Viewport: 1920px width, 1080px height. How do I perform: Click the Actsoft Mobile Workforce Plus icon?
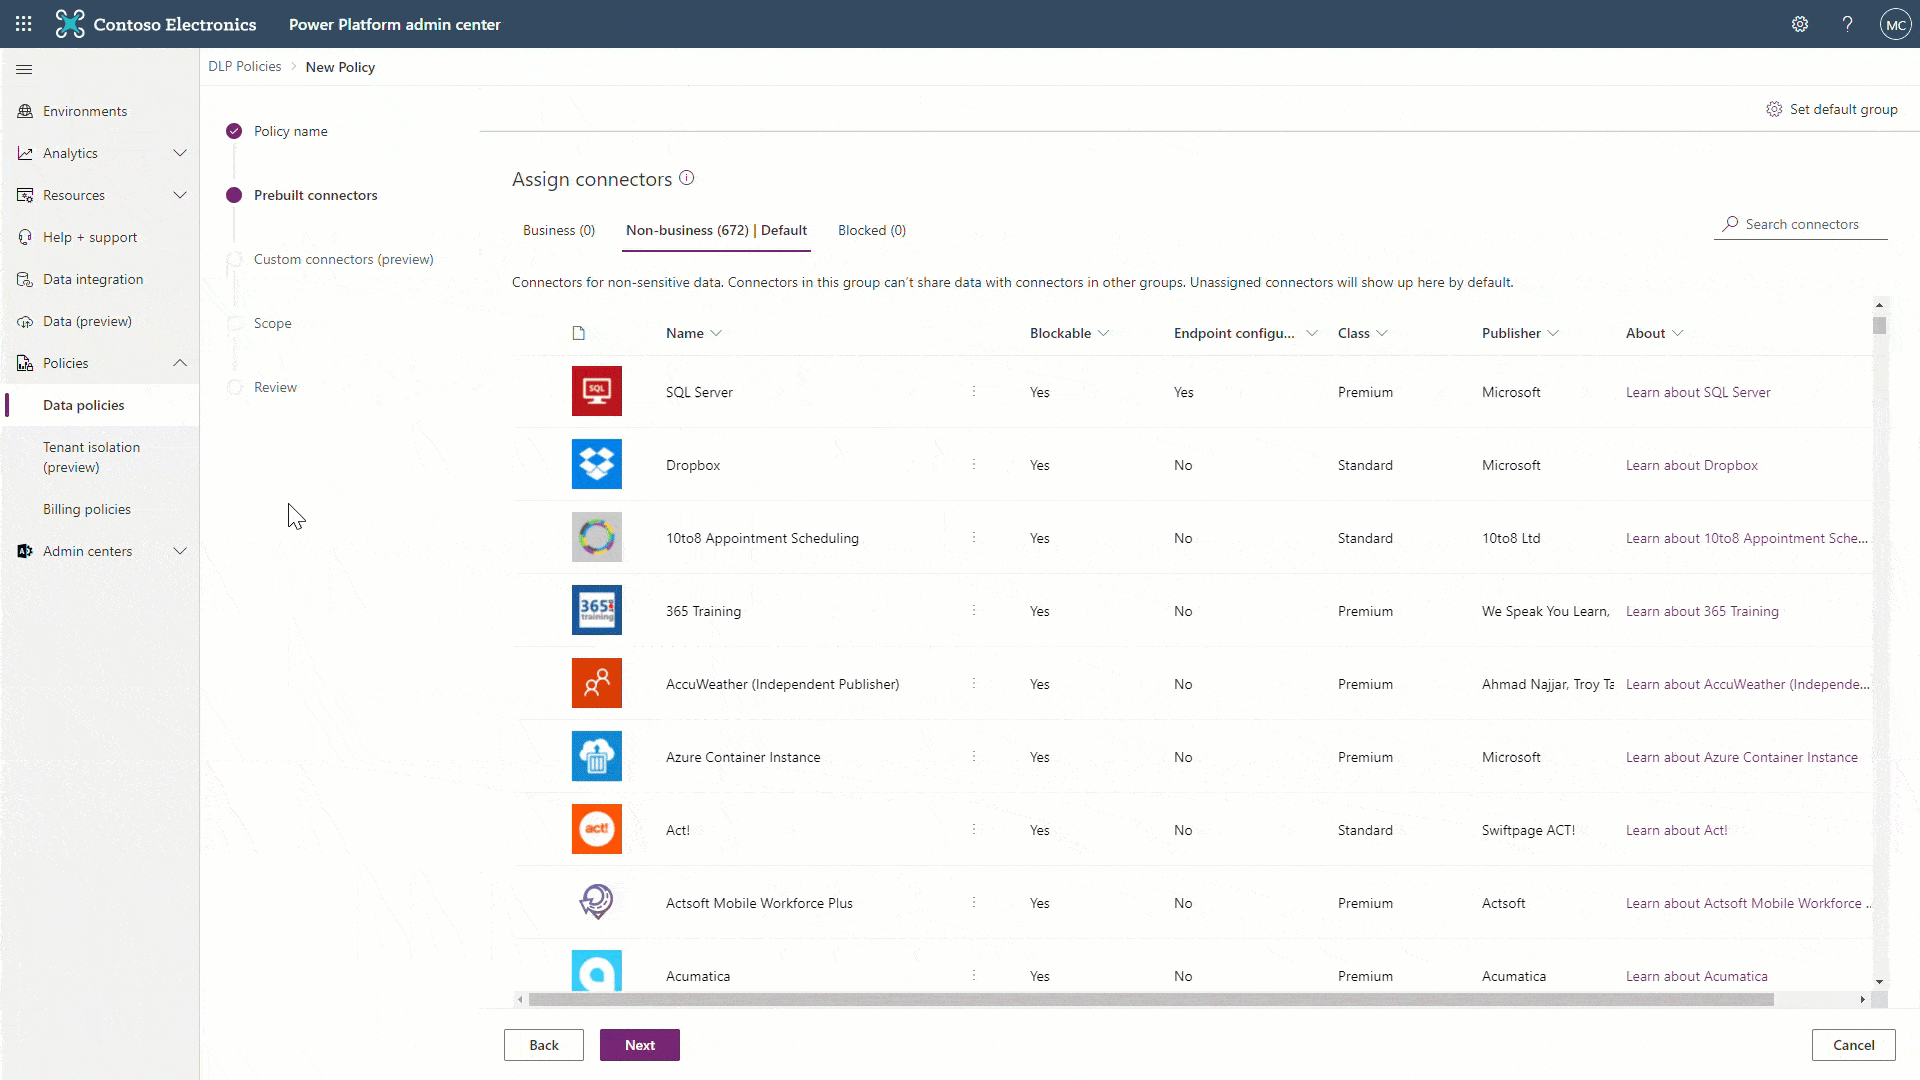pos(596,902)
